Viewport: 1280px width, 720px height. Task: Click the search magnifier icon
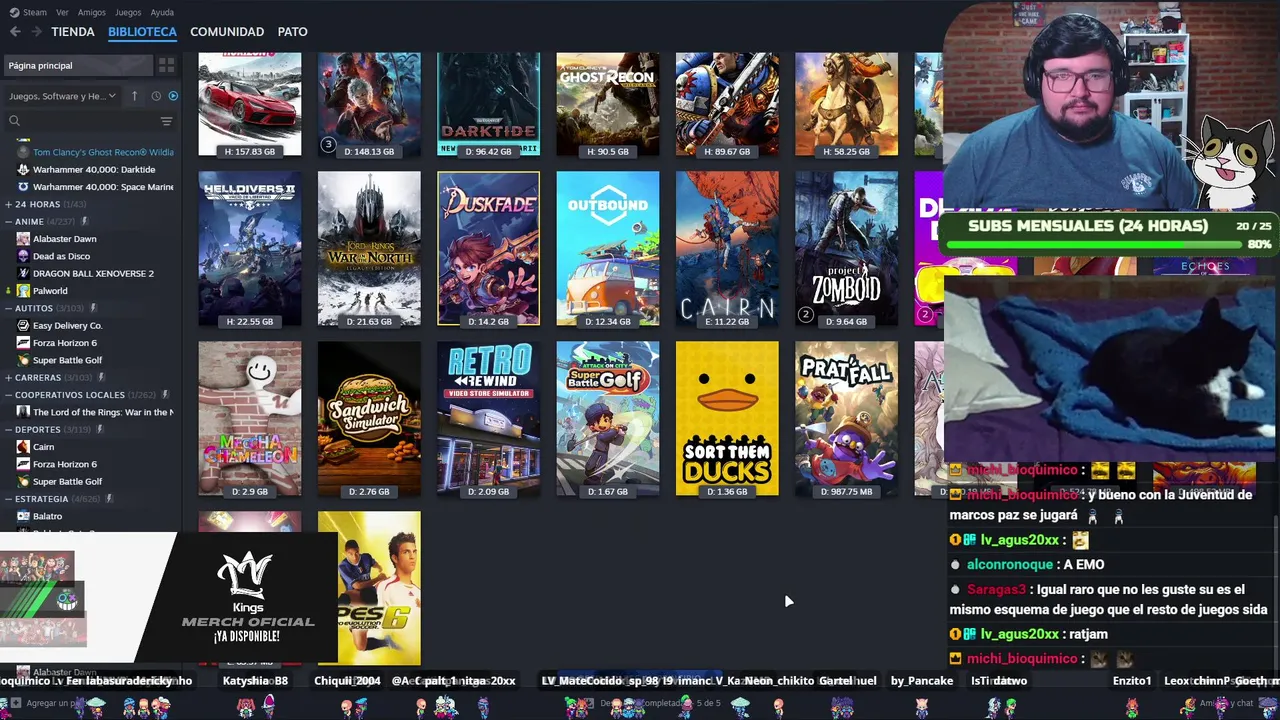(14, 121)
